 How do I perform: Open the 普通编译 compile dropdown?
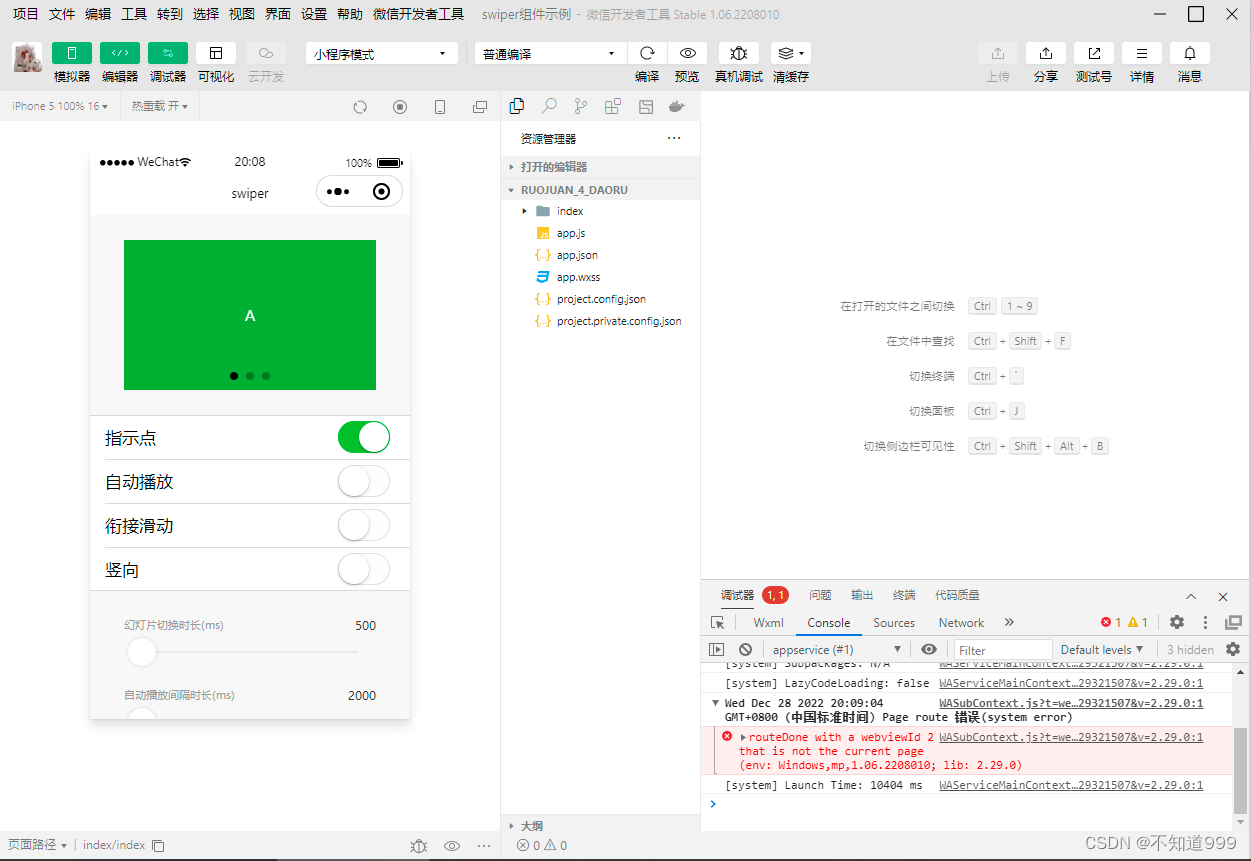point(551,53)
